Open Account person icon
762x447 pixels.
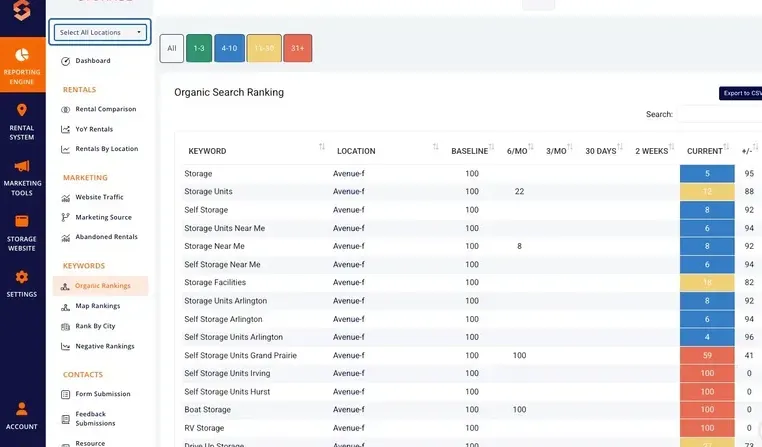pos(22,409)
